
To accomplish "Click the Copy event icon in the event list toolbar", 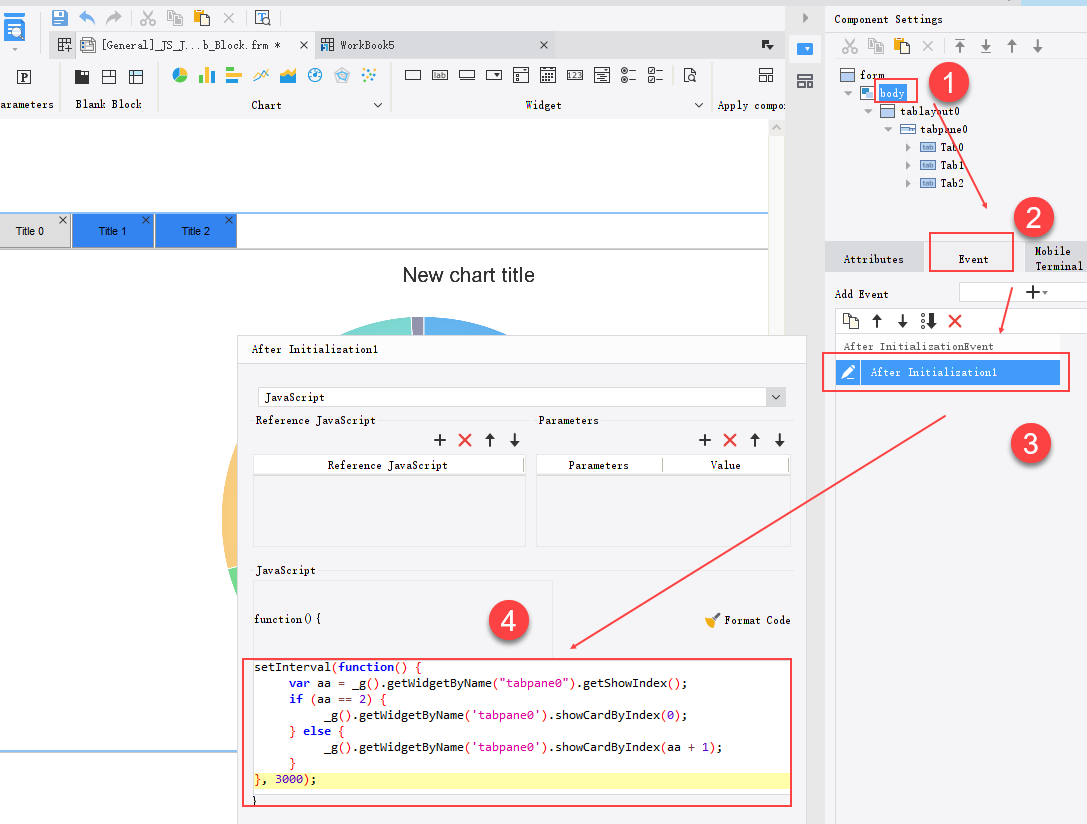I will (x=851, y=321).
